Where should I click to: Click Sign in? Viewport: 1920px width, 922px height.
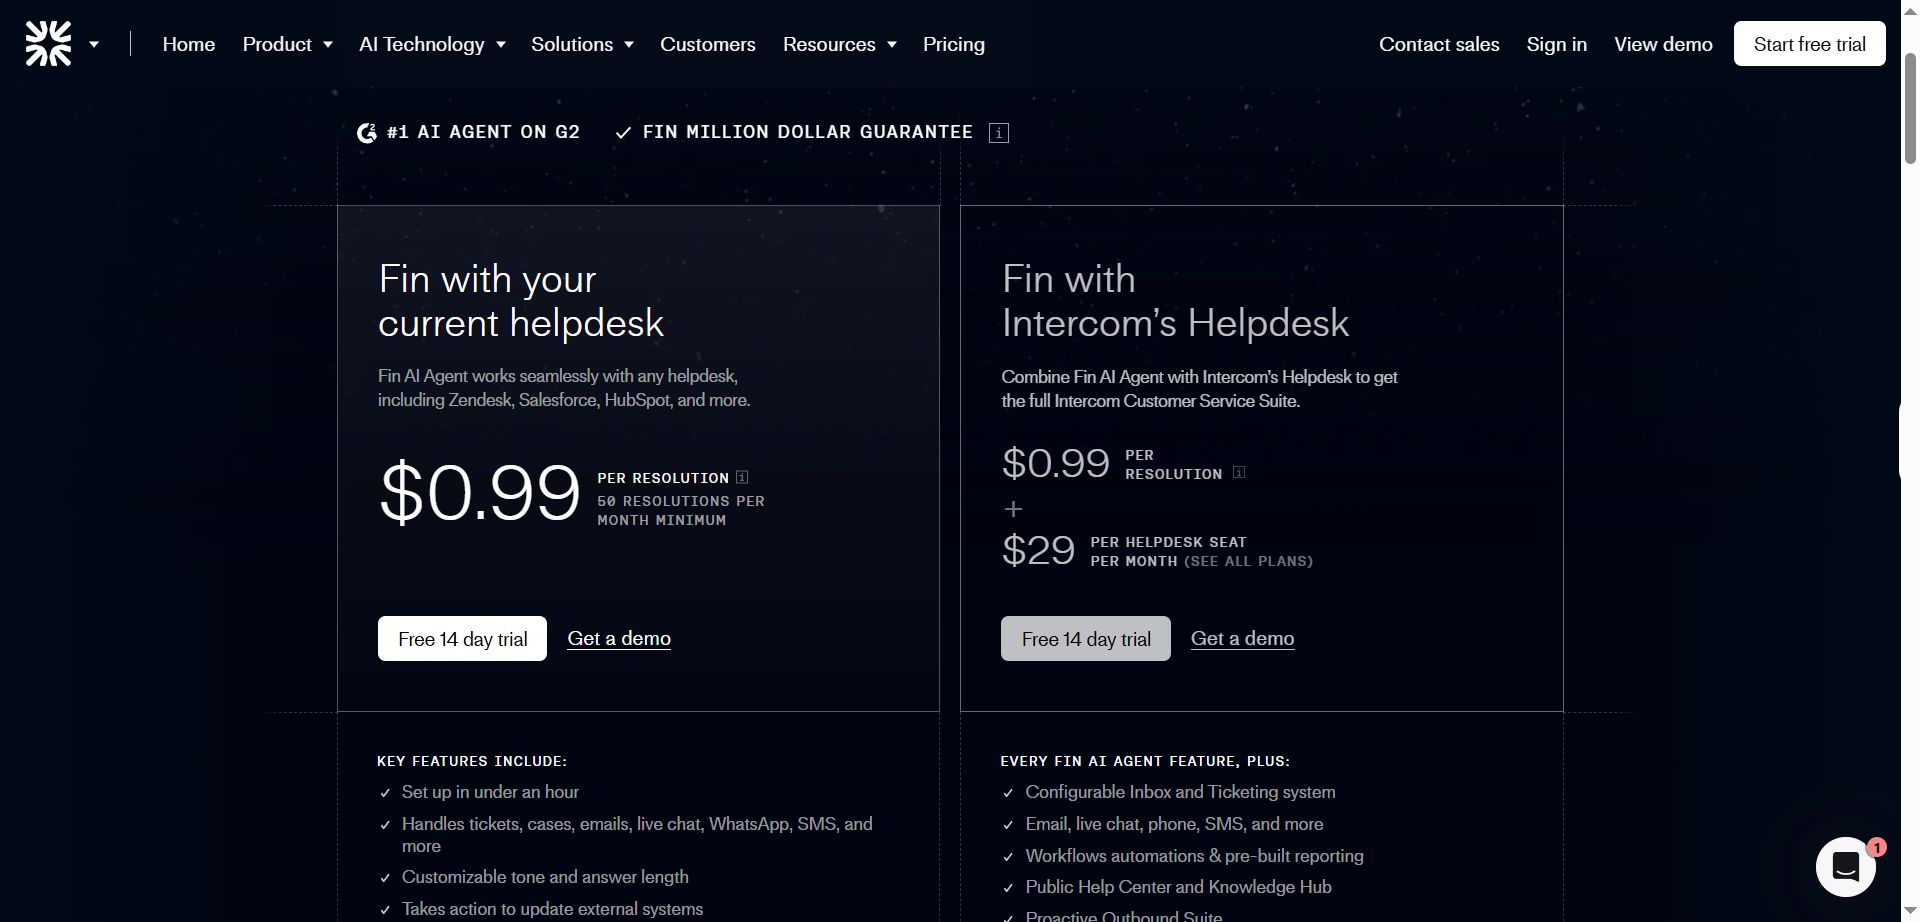tap(1556, 44)
